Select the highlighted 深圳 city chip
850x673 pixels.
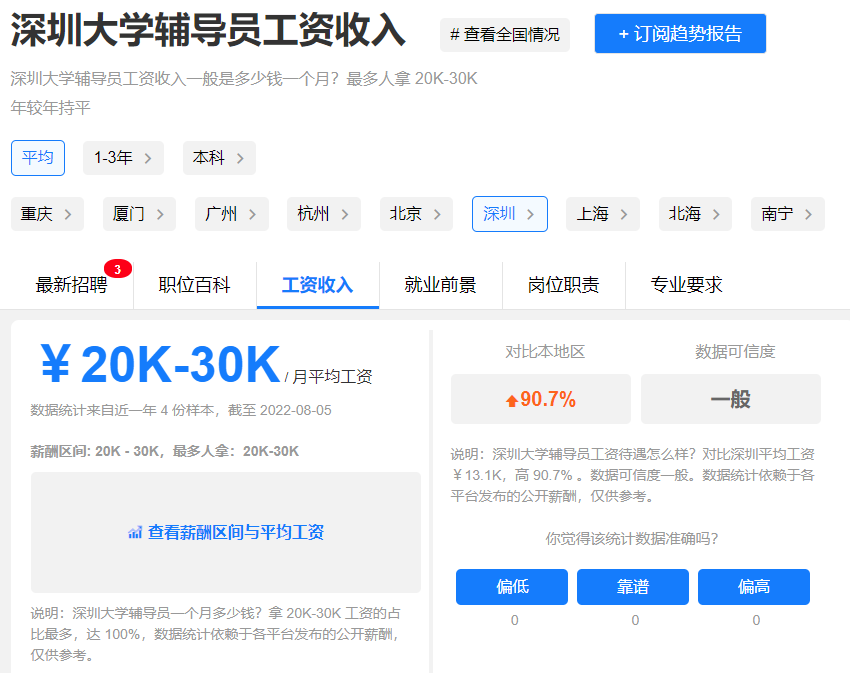(x=510, y=214)
